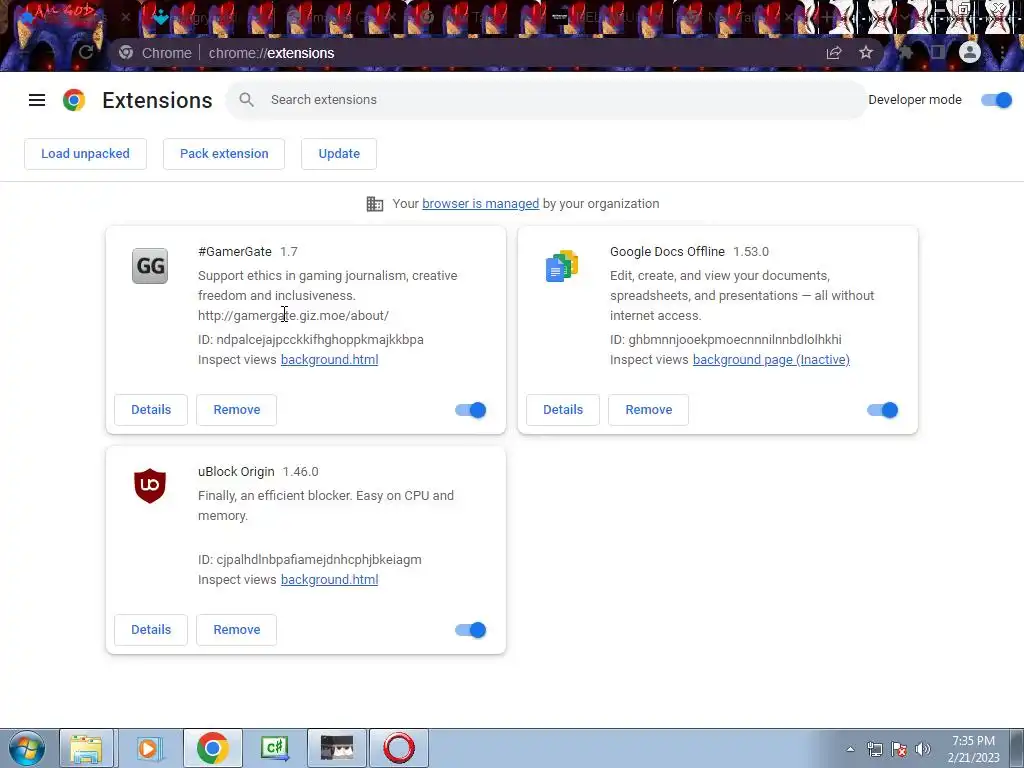Open Windows Explorer from the taskbar
Viewport: 1024px width, 768px height.
[87, 748]
